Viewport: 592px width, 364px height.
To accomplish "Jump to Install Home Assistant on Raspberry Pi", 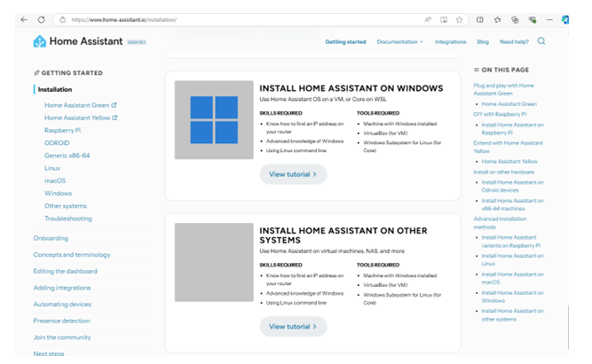I will (512, 129).
